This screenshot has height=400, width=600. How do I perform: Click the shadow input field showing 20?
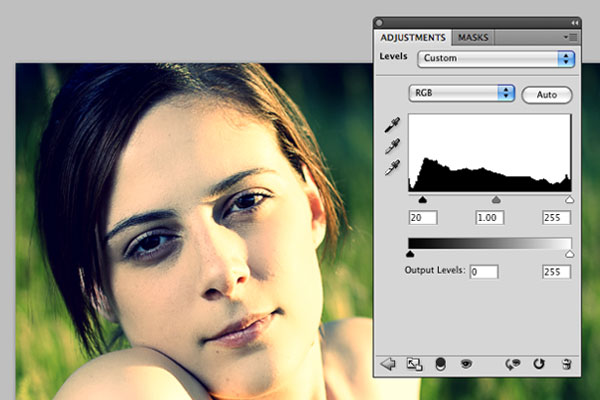[x=423, y=217]
